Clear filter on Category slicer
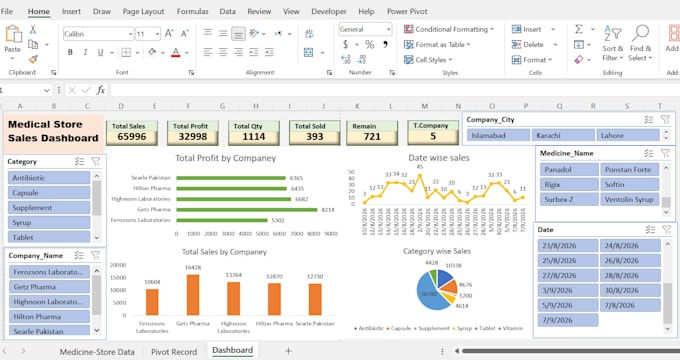This screenshot has width=680, height=360. point(95,161)
